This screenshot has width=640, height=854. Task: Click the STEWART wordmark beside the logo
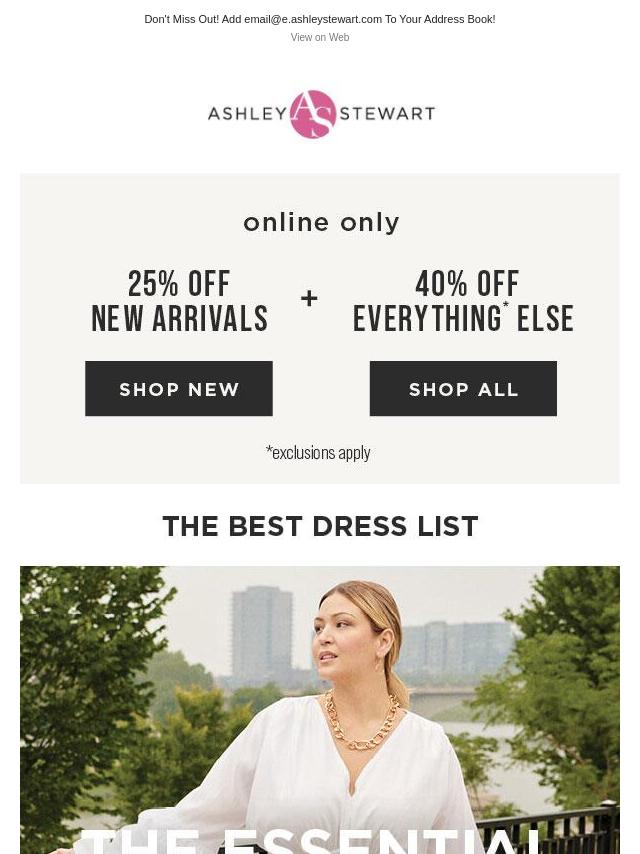click(387, 114)
